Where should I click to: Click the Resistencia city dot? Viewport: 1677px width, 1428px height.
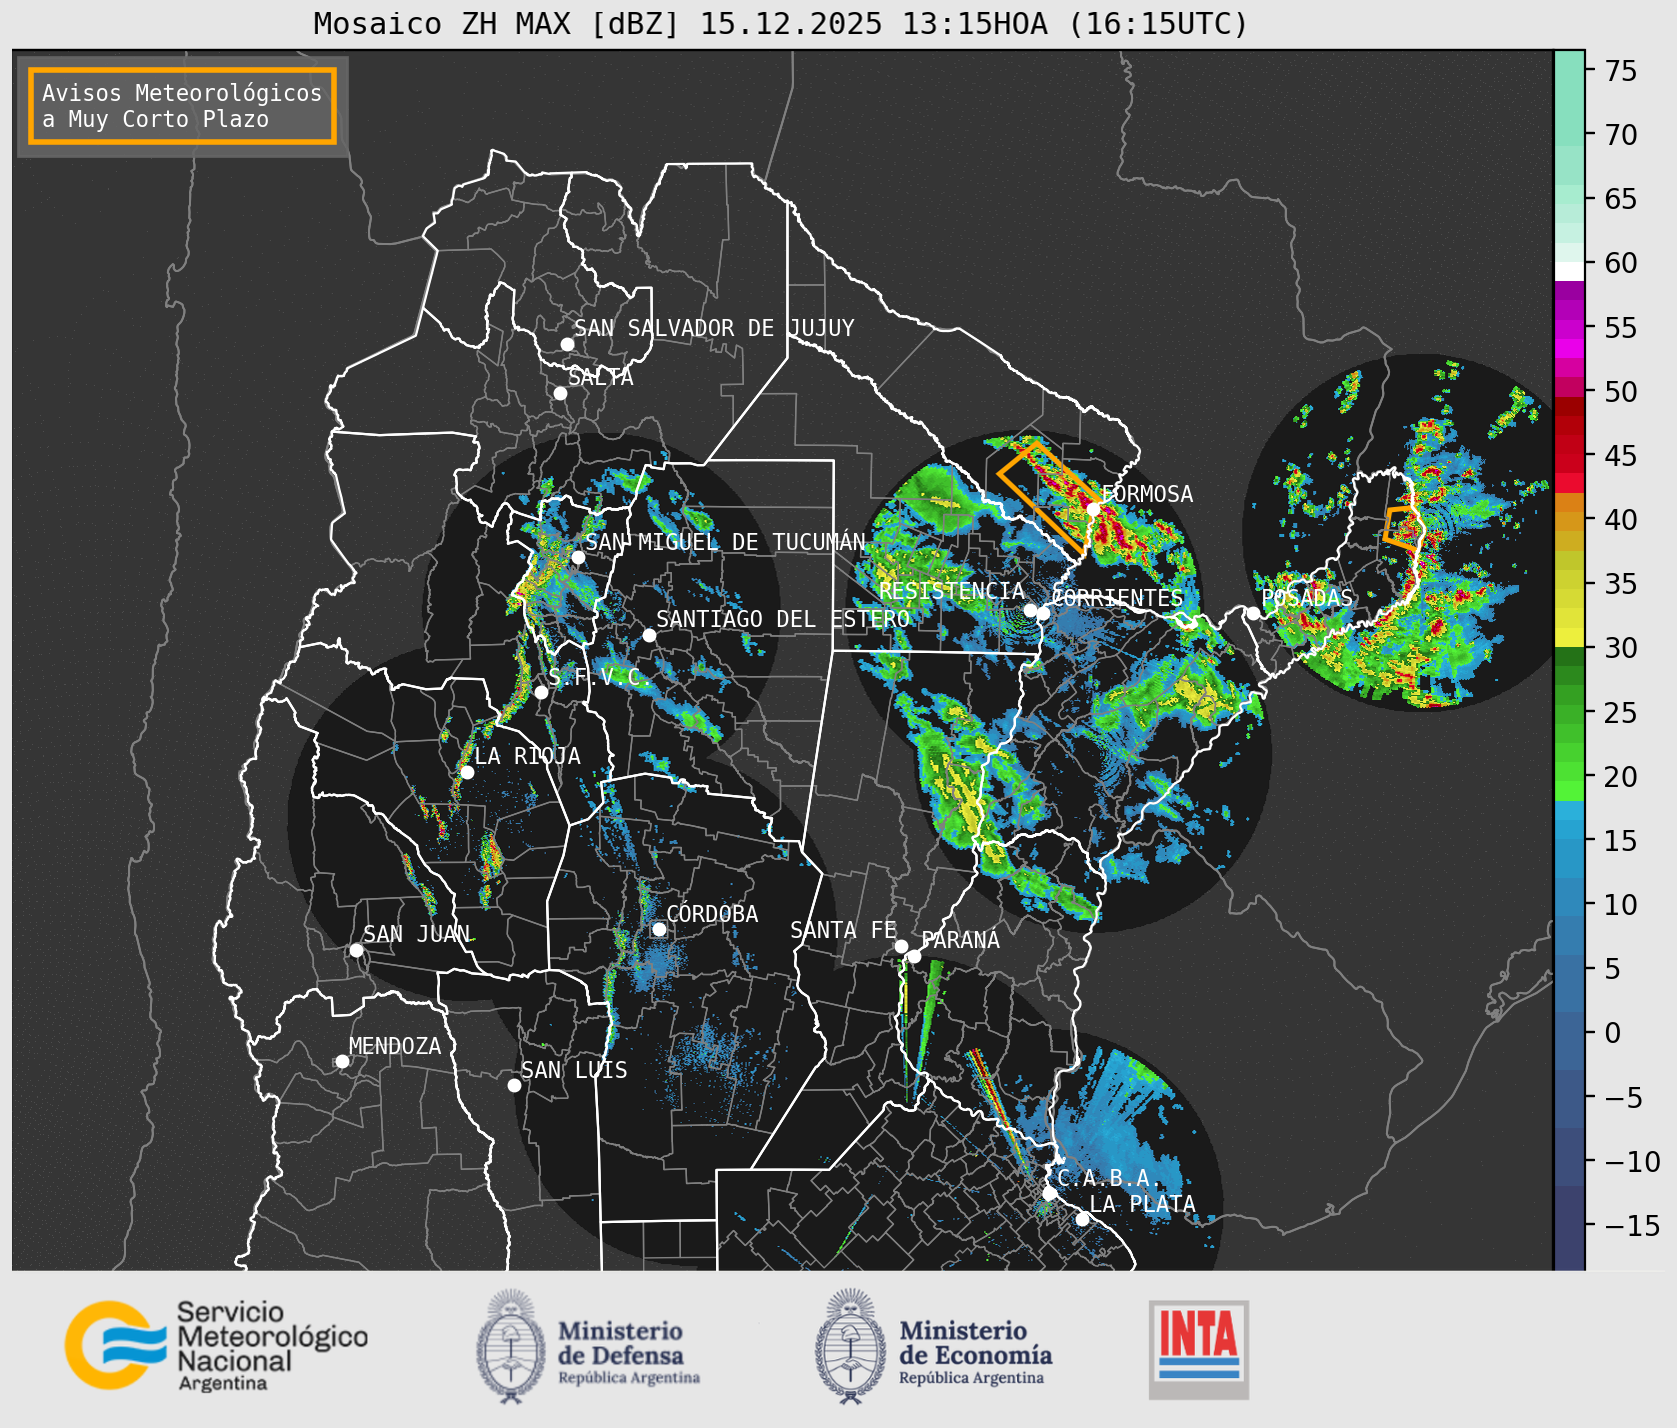(x=1030, y=610)
